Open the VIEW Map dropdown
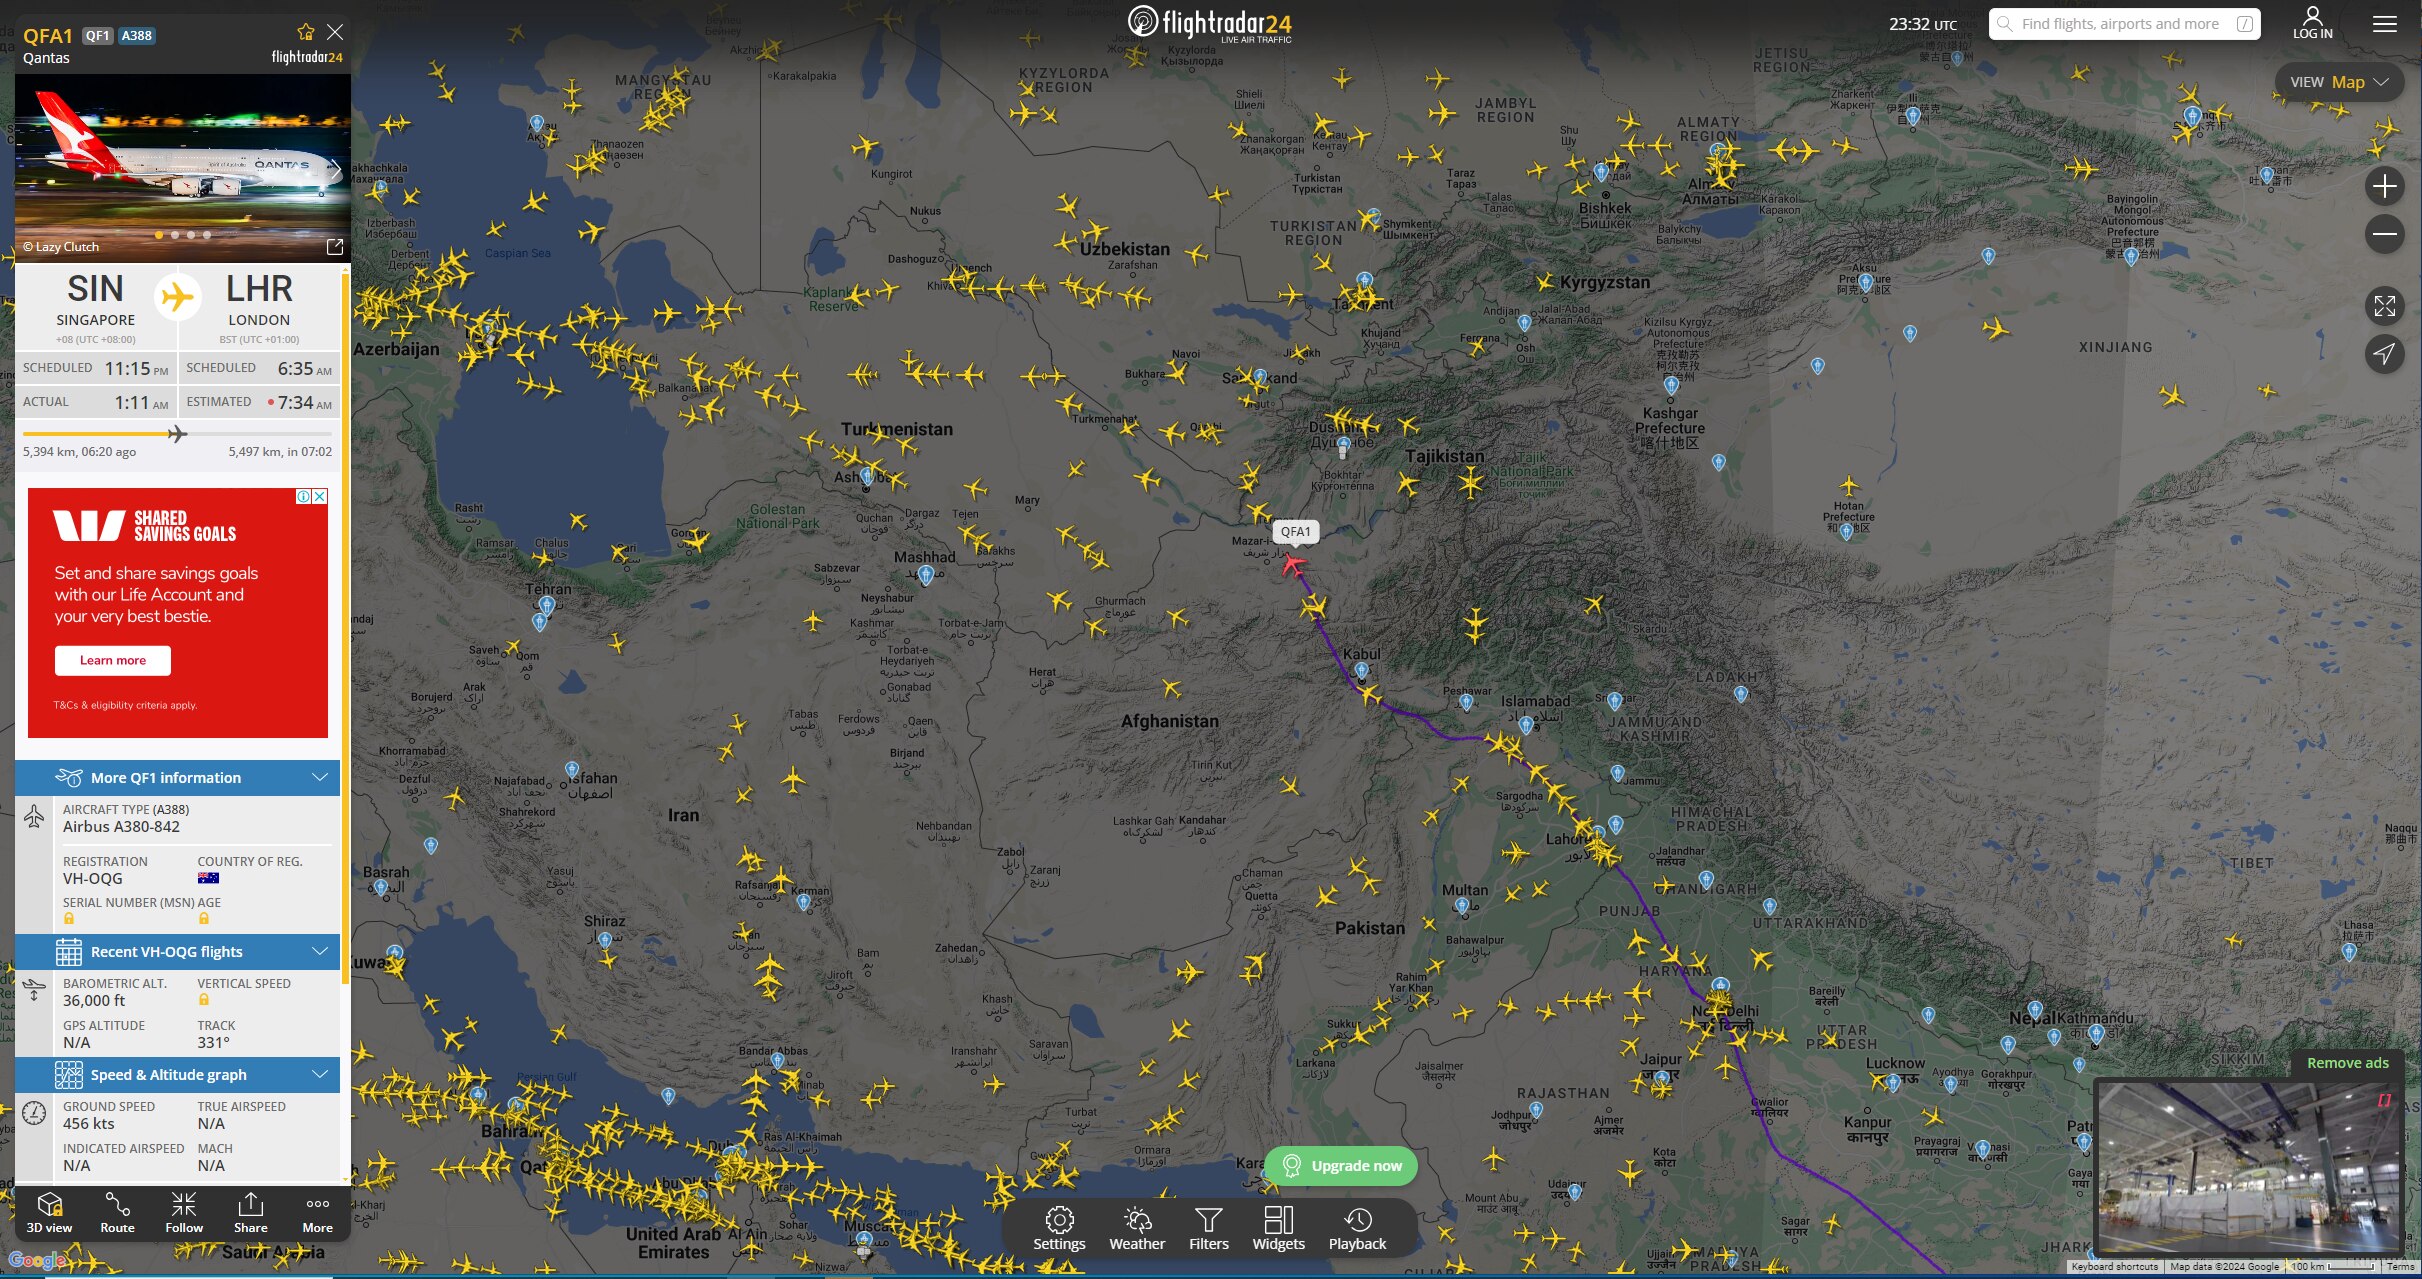 2339,81
